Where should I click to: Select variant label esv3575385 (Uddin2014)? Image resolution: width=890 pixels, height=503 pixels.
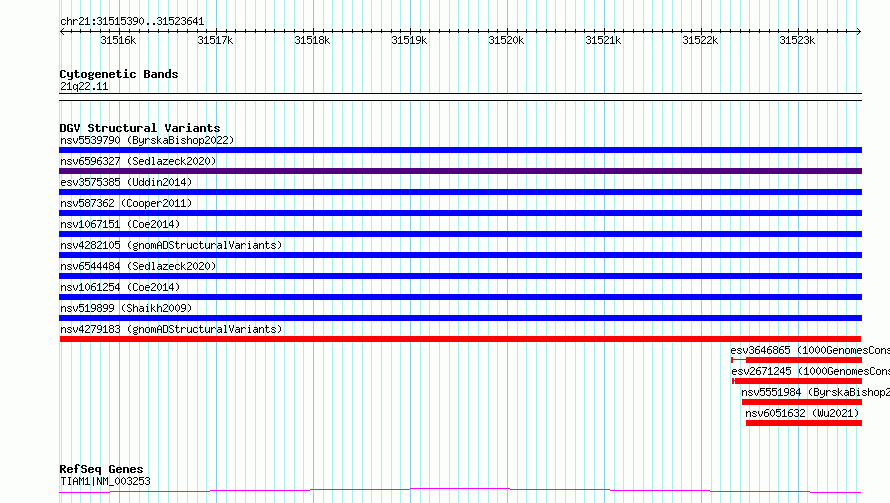coord(126,182)
